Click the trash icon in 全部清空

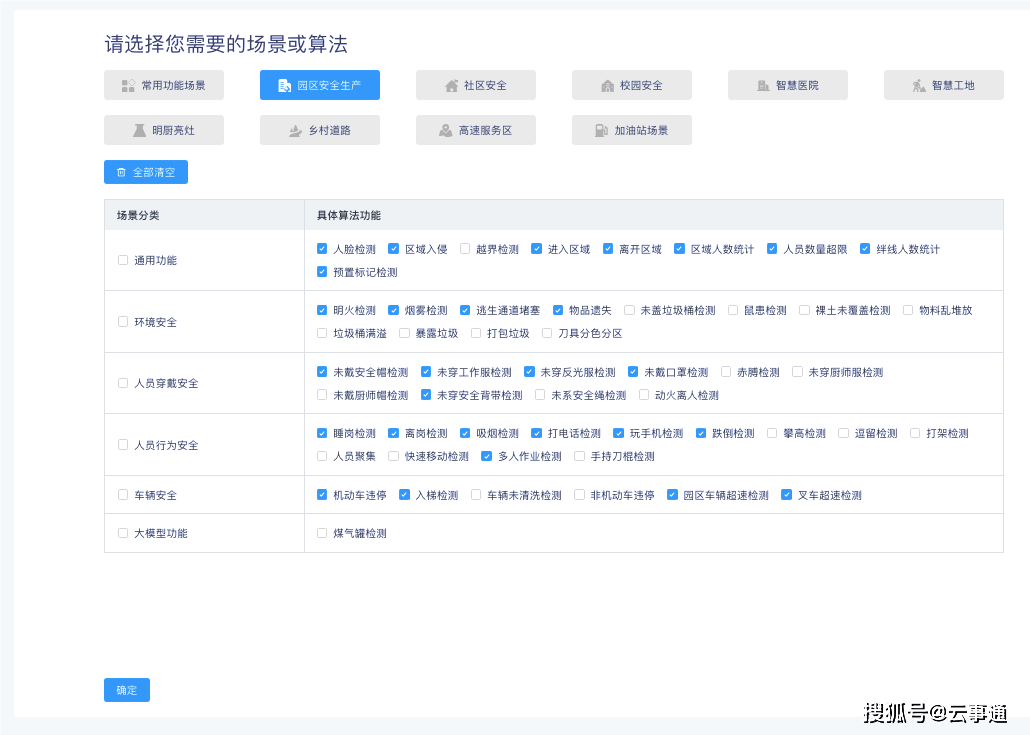pyautogui.click(x=121, y=173)
